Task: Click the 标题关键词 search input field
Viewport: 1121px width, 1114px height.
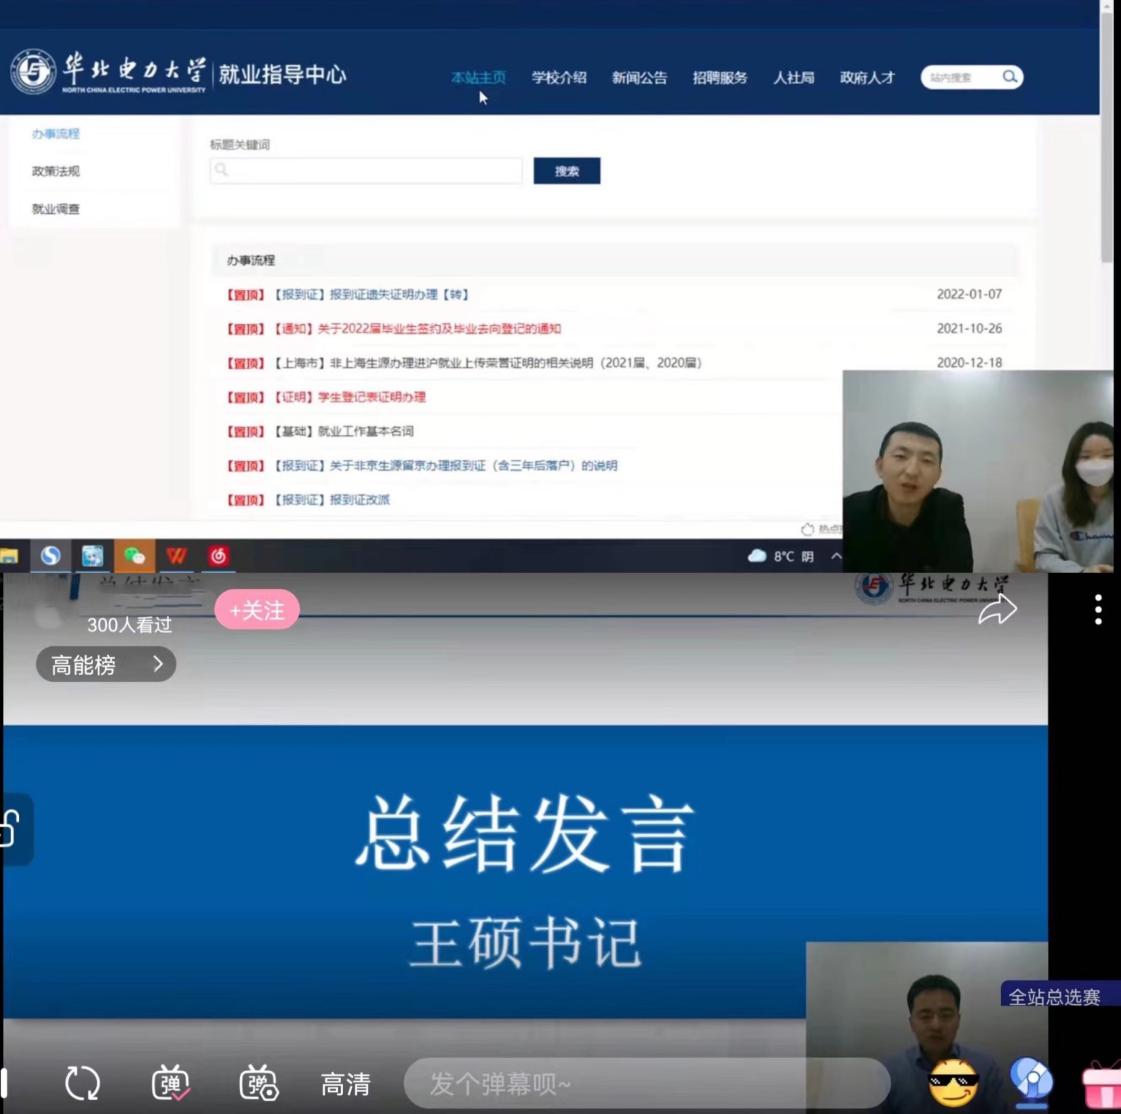Action: 366,171
